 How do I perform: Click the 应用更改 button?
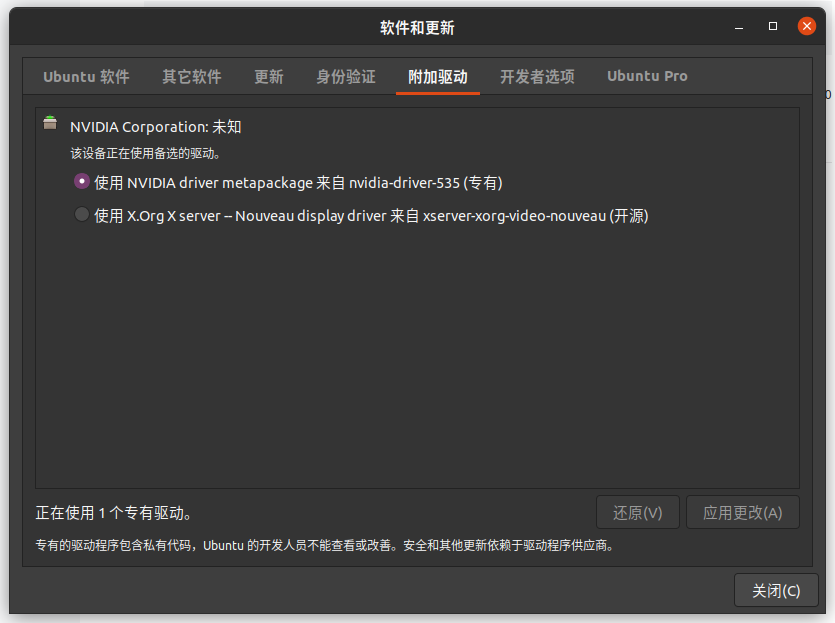pyautogui.click(x=742, y=512)
